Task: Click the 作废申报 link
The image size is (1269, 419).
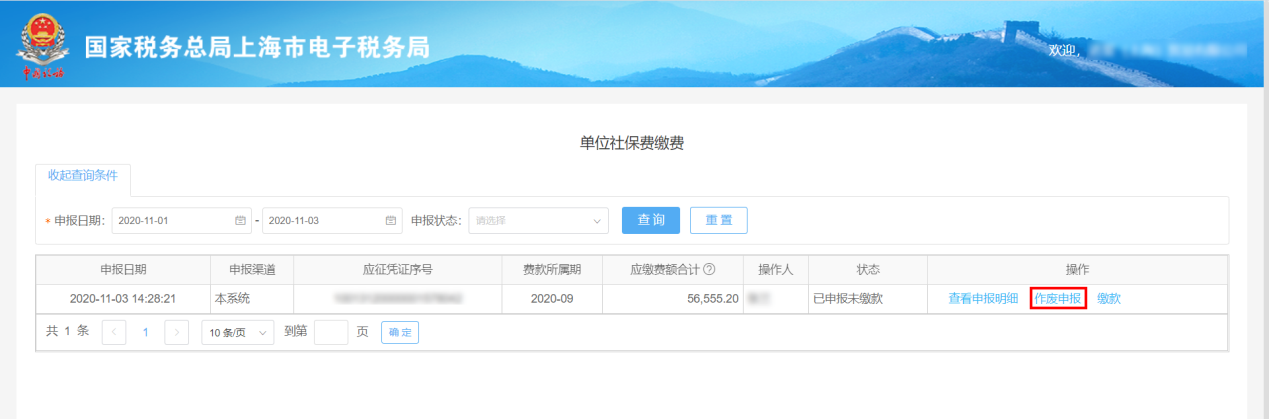Action: [x=1057, y=298]
